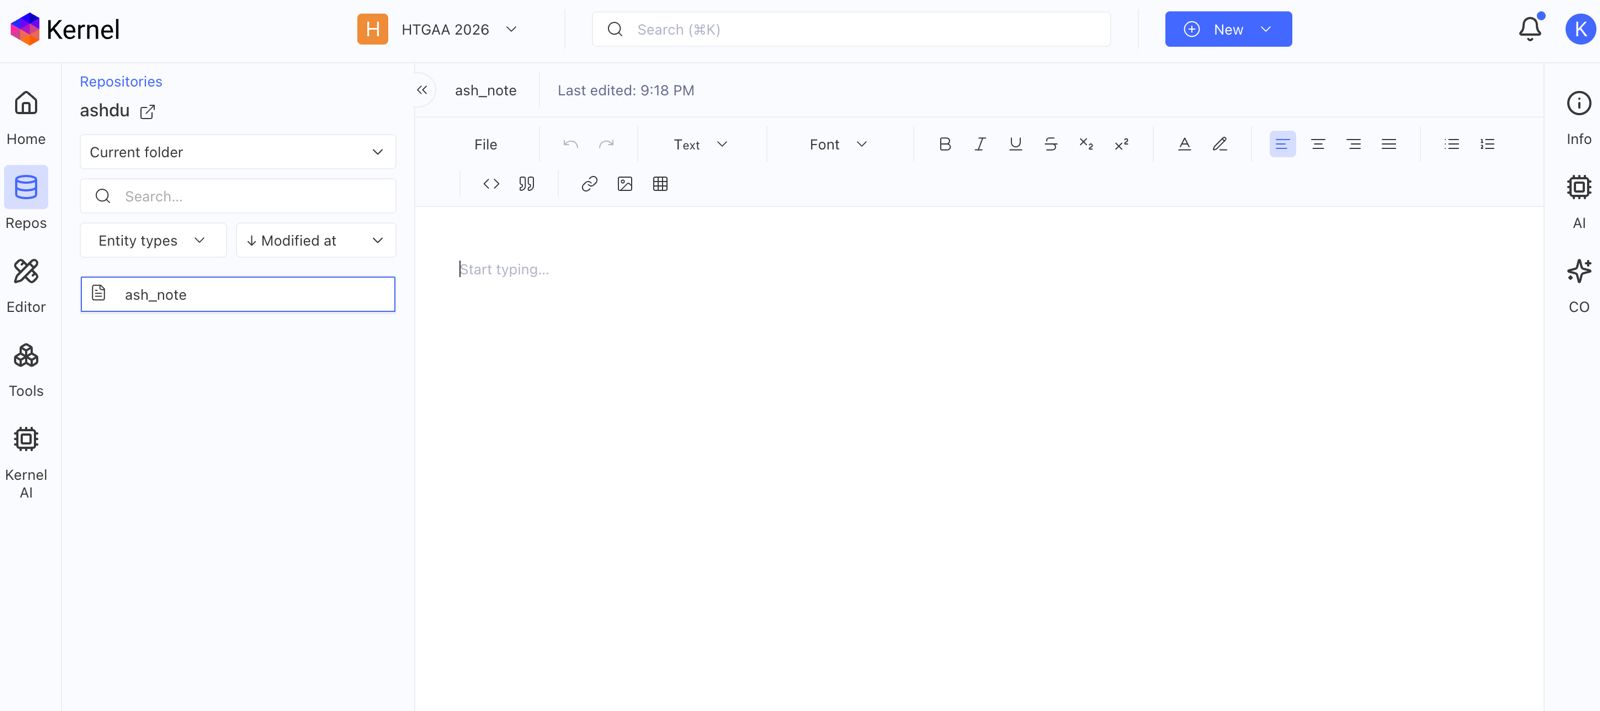Open the CO sparkle panel
1600x711 pixels.
pos(1579,285)
